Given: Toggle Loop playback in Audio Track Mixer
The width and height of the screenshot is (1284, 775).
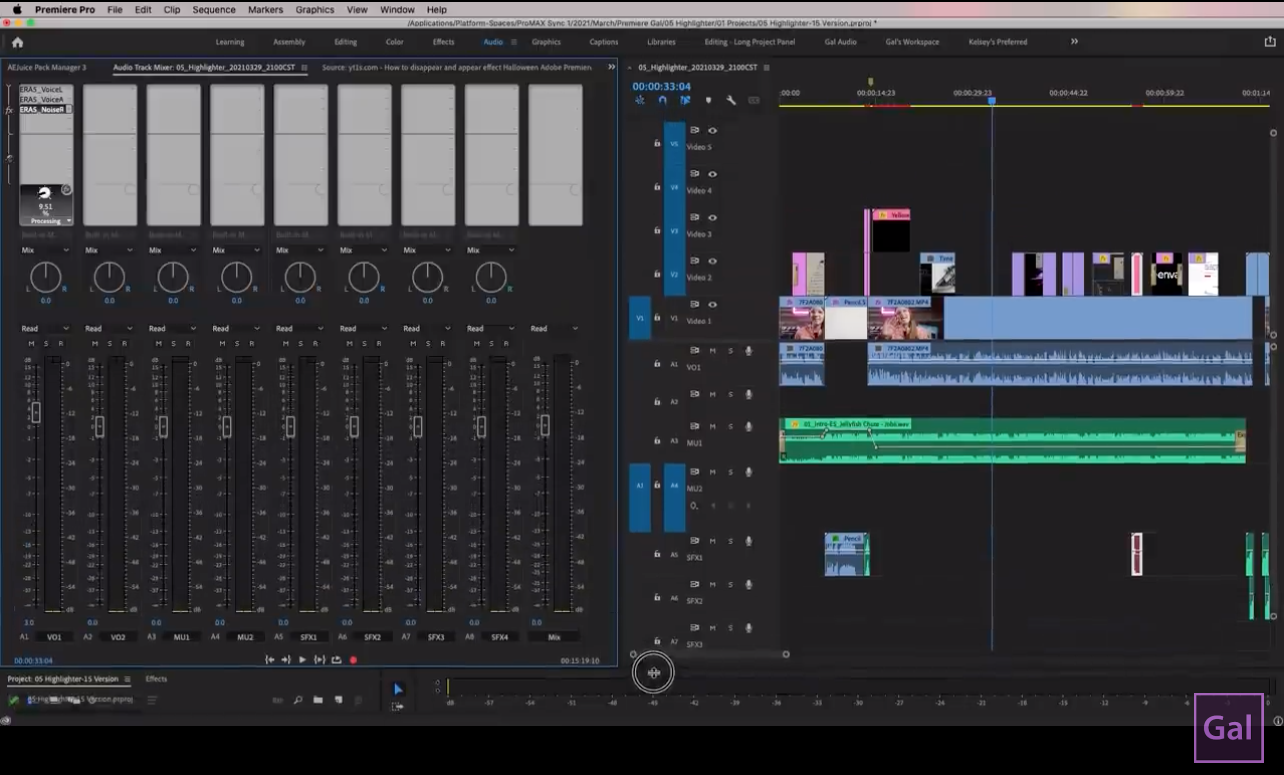Looking at the screenshot, I should point(336,660).
